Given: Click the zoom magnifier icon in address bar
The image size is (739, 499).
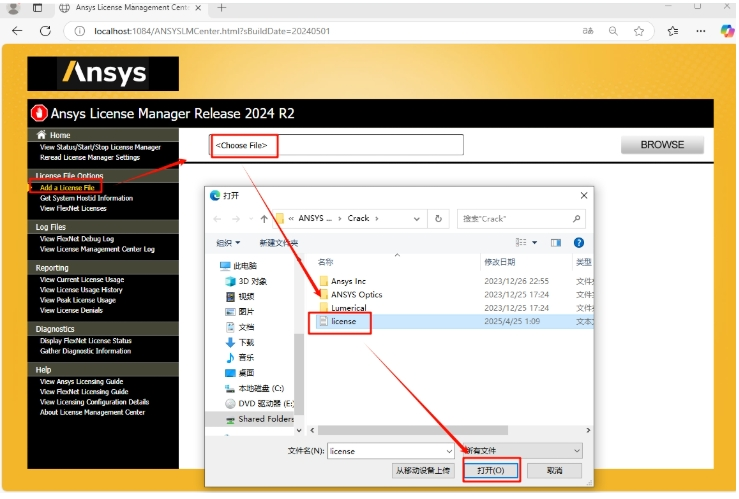Looking at the screenshot, I should click(x=613, y=31).
